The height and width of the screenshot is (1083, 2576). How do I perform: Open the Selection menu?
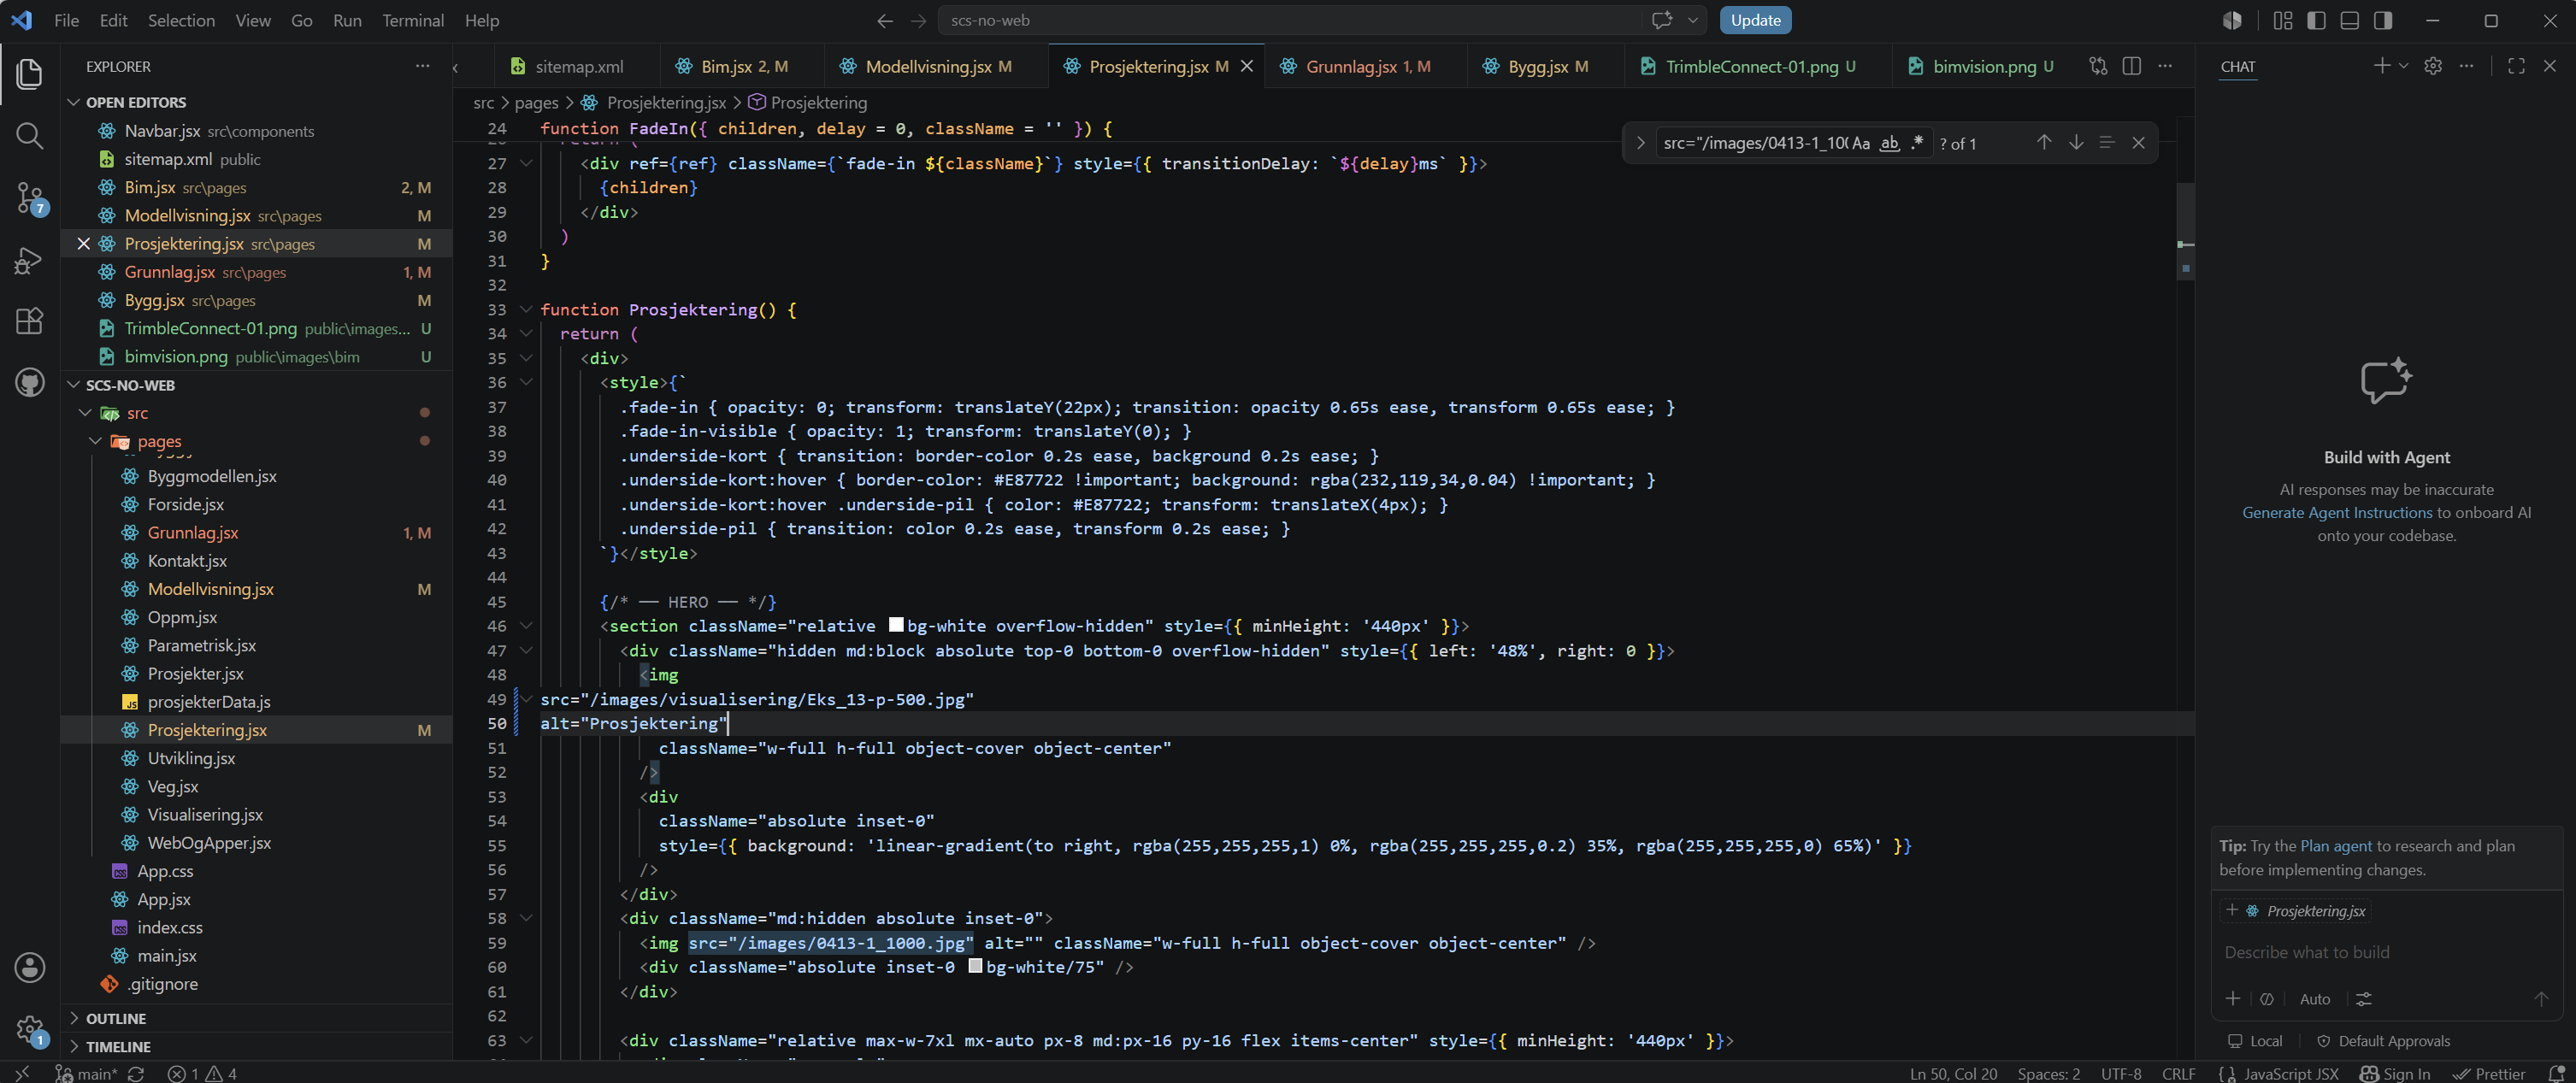point(181,20)
